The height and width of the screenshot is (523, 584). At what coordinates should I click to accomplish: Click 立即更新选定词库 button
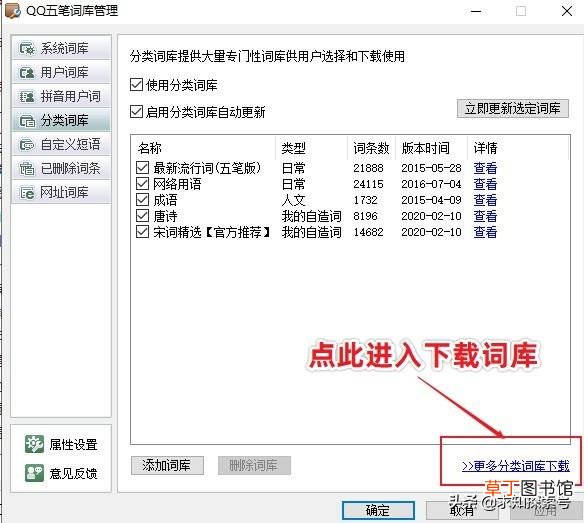[513, 108]
